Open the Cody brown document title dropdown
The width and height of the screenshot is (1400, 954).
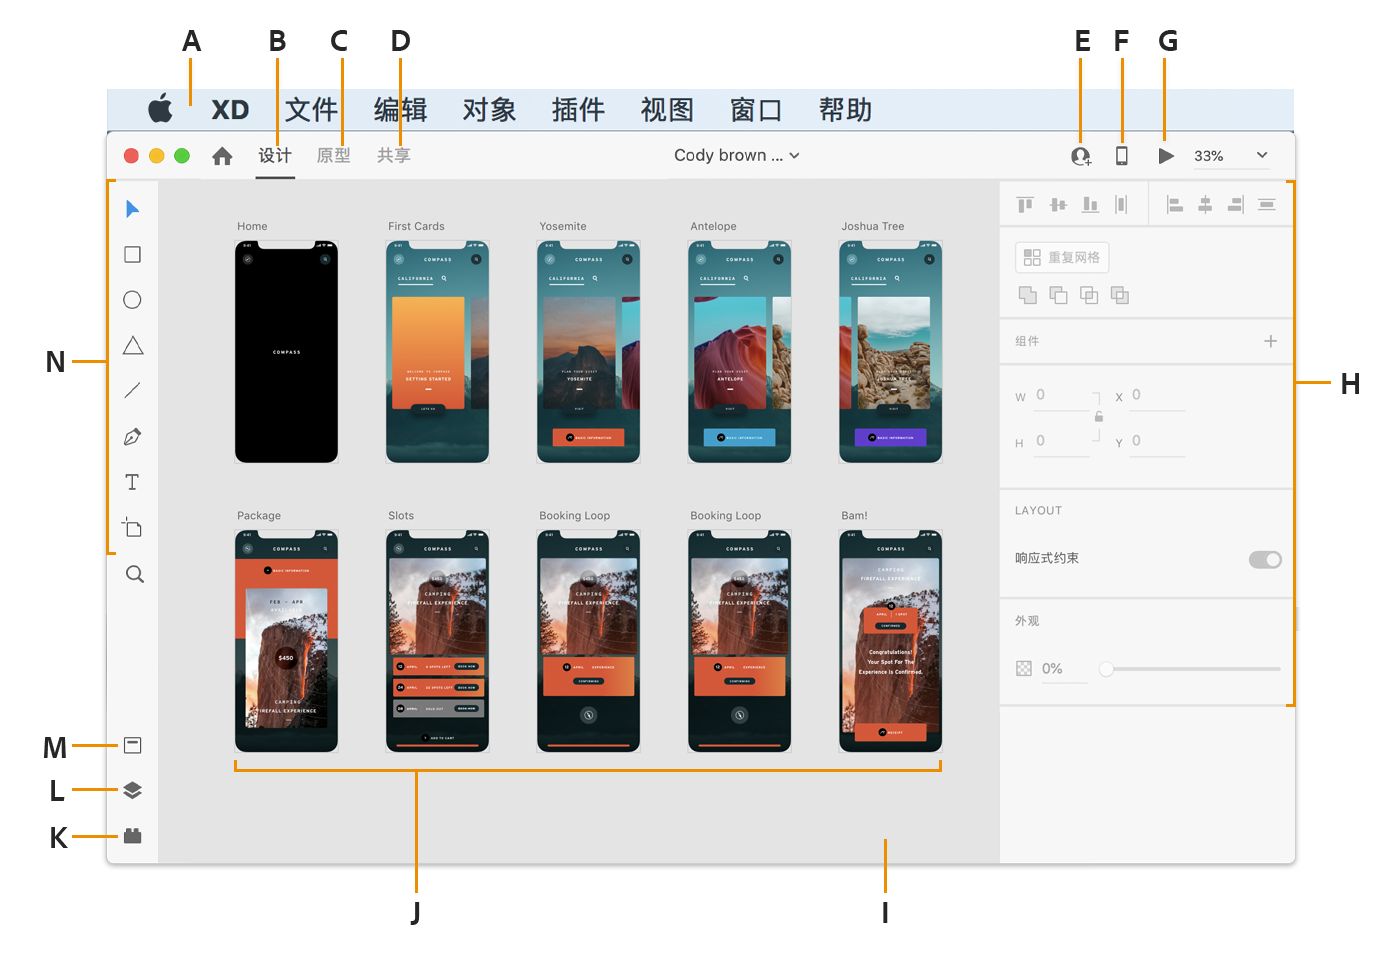click(737, 155)
